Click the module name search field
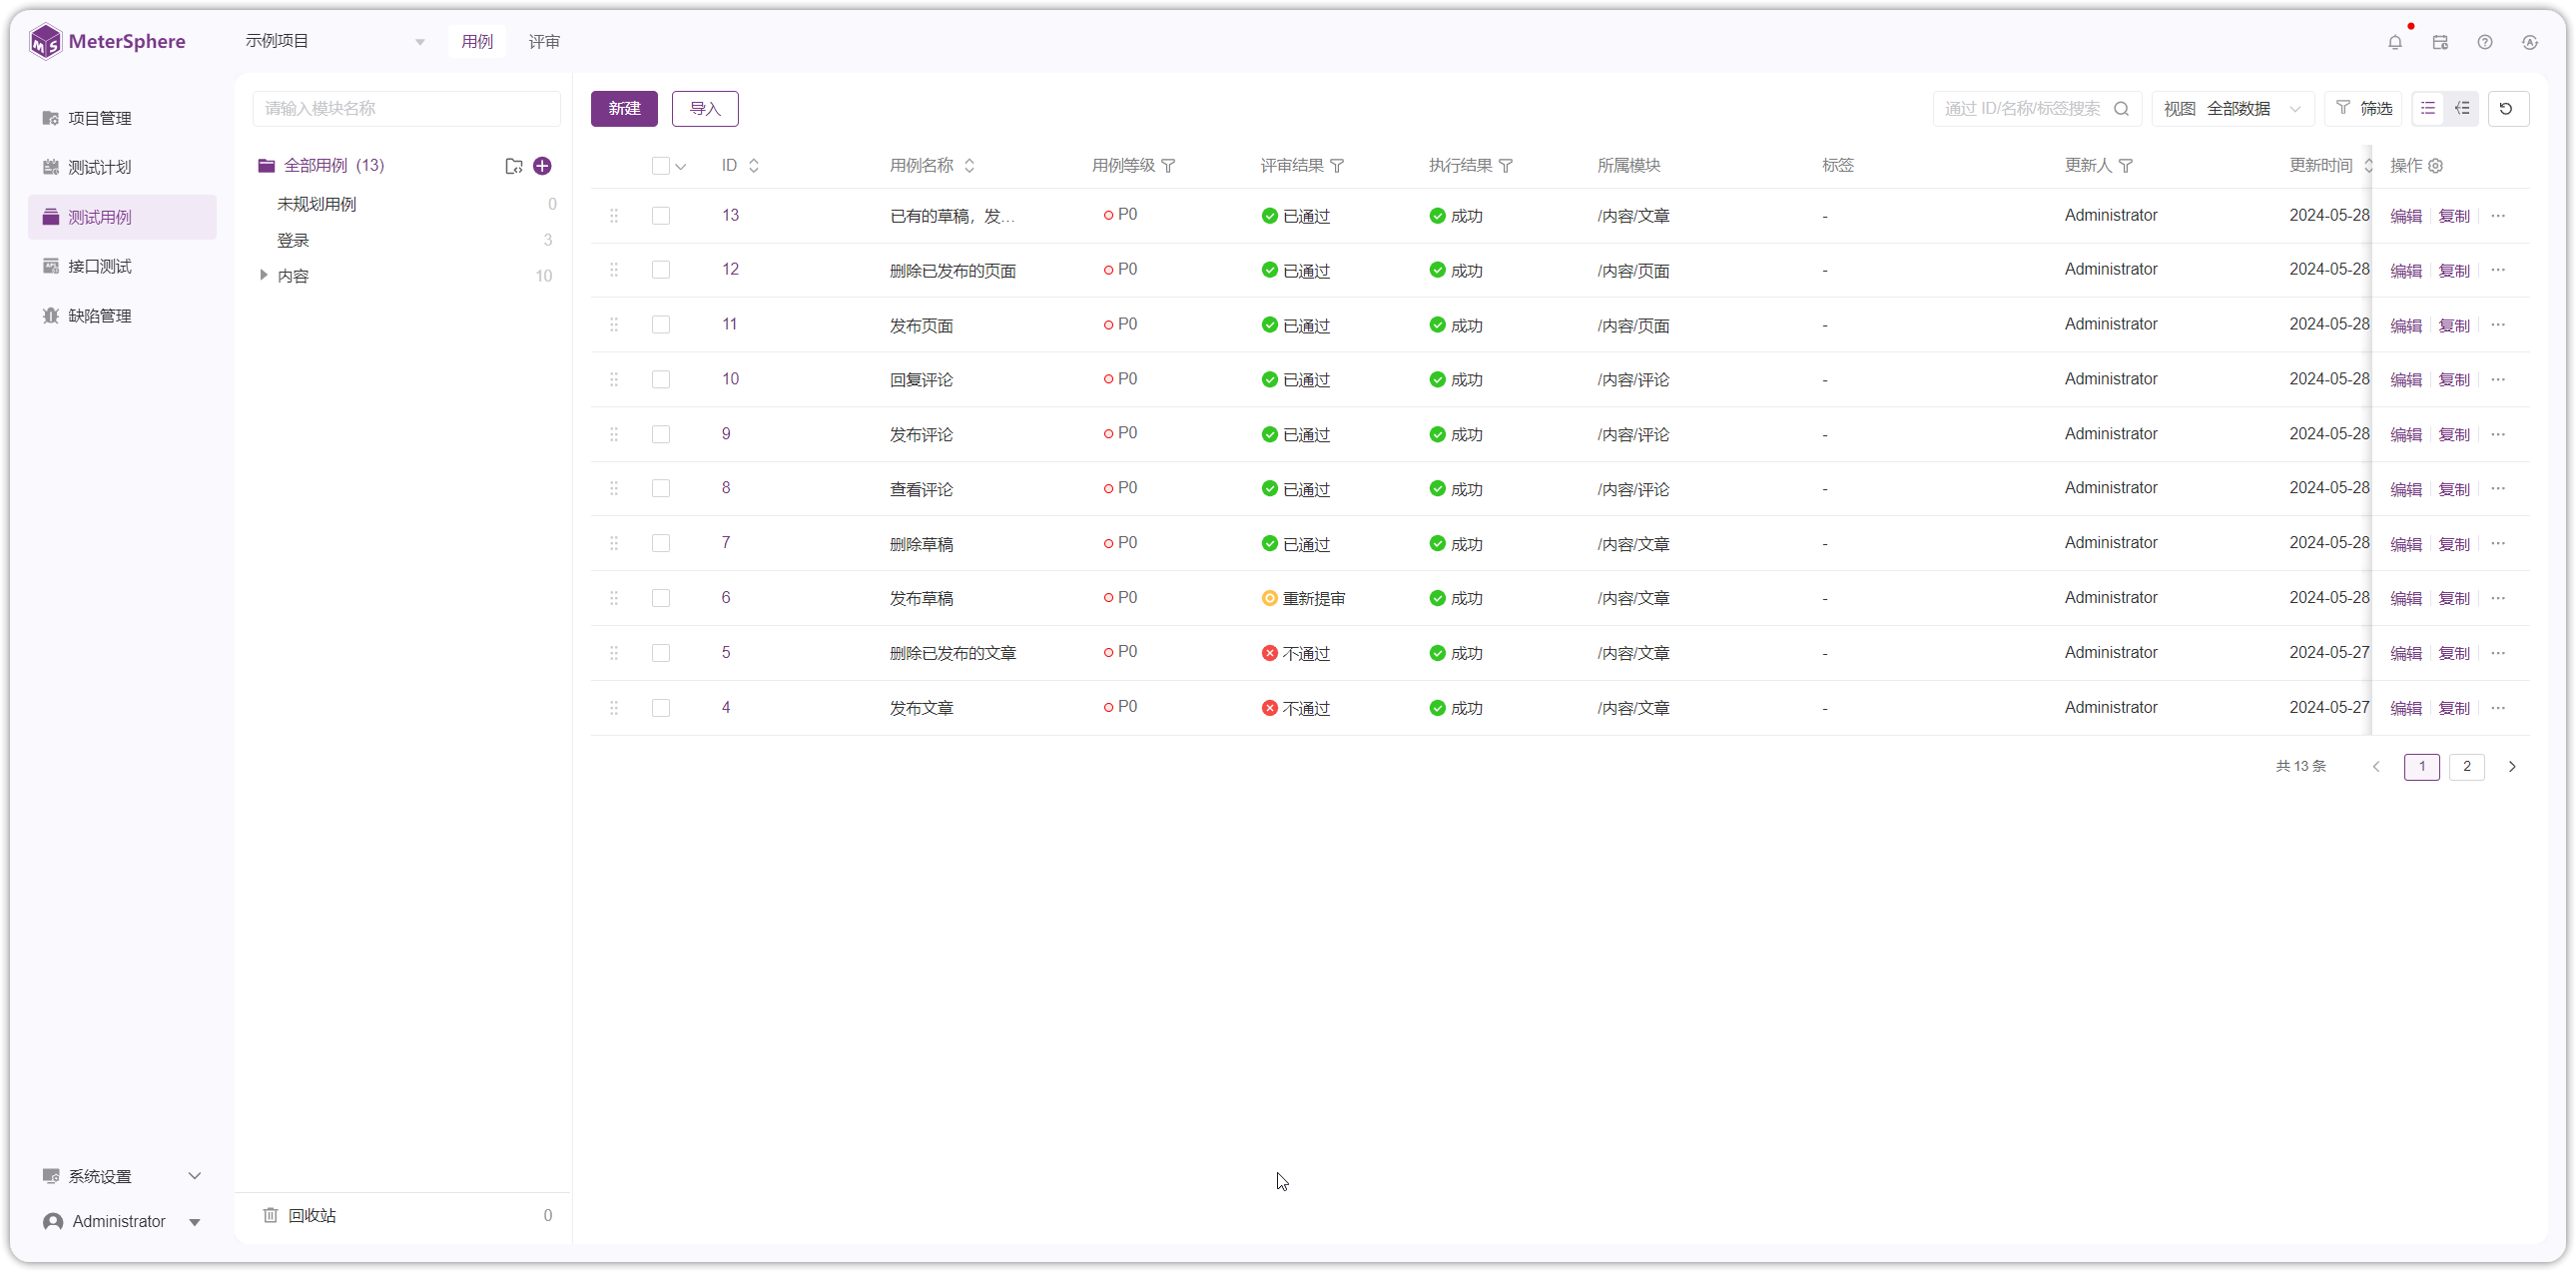Viewport: 2576px width, 1272px height. (x=406, y=109)
